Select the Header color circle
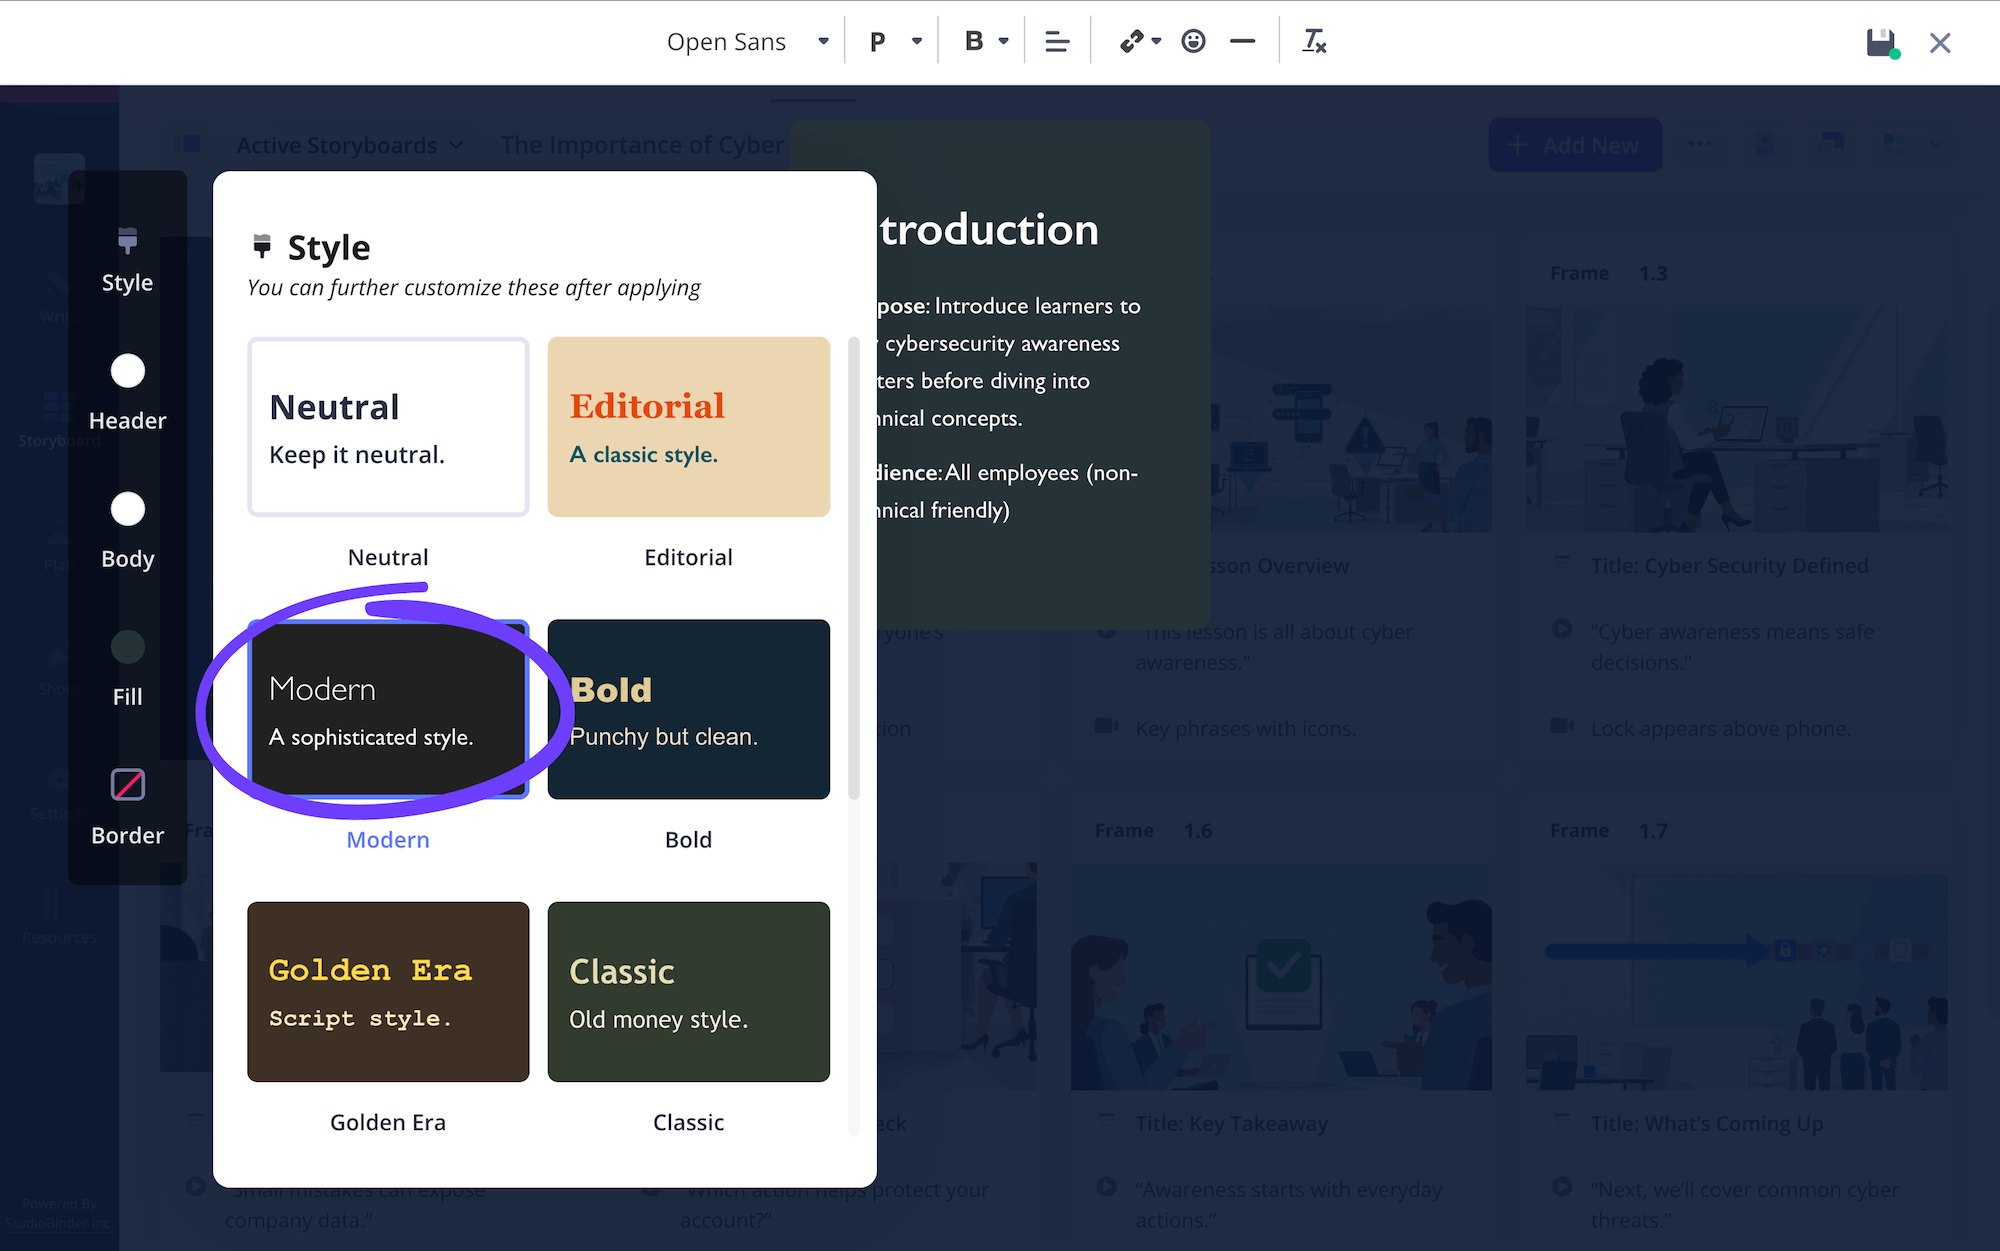Image resolution: width=2000 pixels, height=1251 pixels. pos(127,371)
